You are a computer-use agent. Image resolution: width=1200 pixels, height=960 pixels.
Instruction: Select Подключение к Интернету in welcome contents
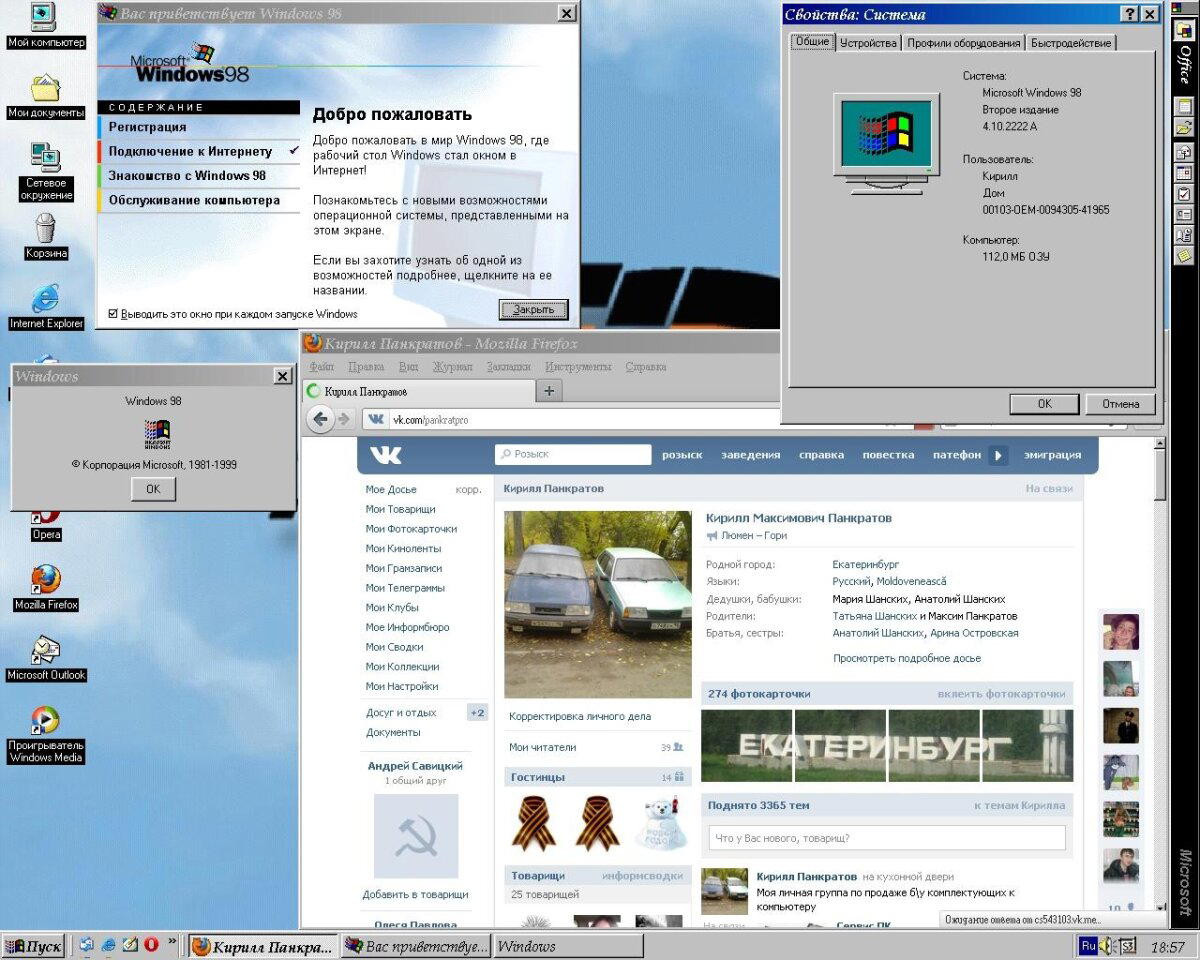pyautogui.click(x=199, y=151)
